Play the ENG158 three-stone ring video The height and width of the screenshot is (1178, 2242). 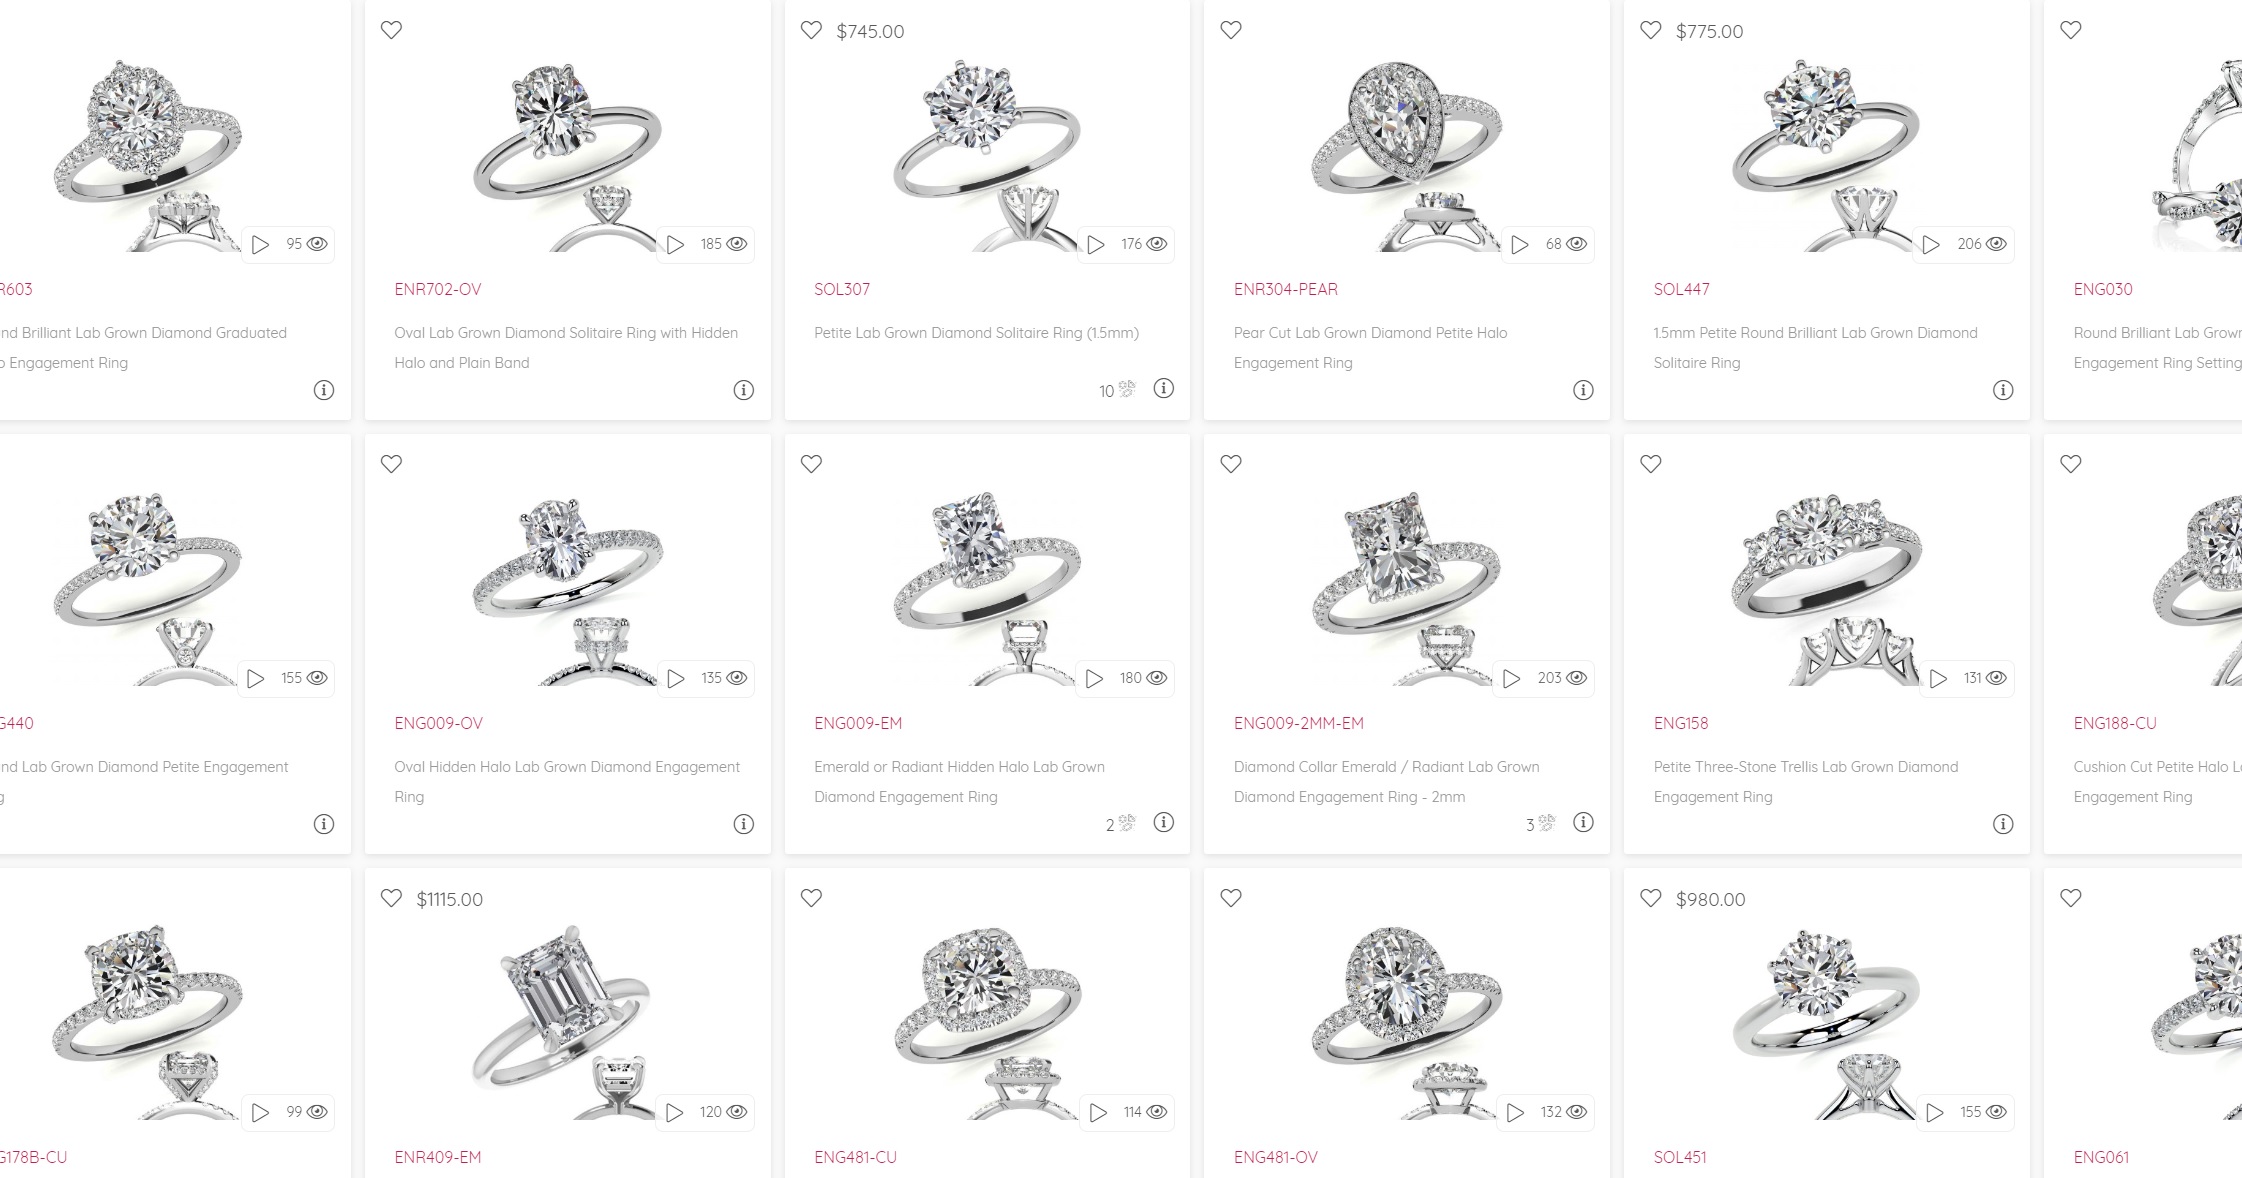coord(1938,678)
